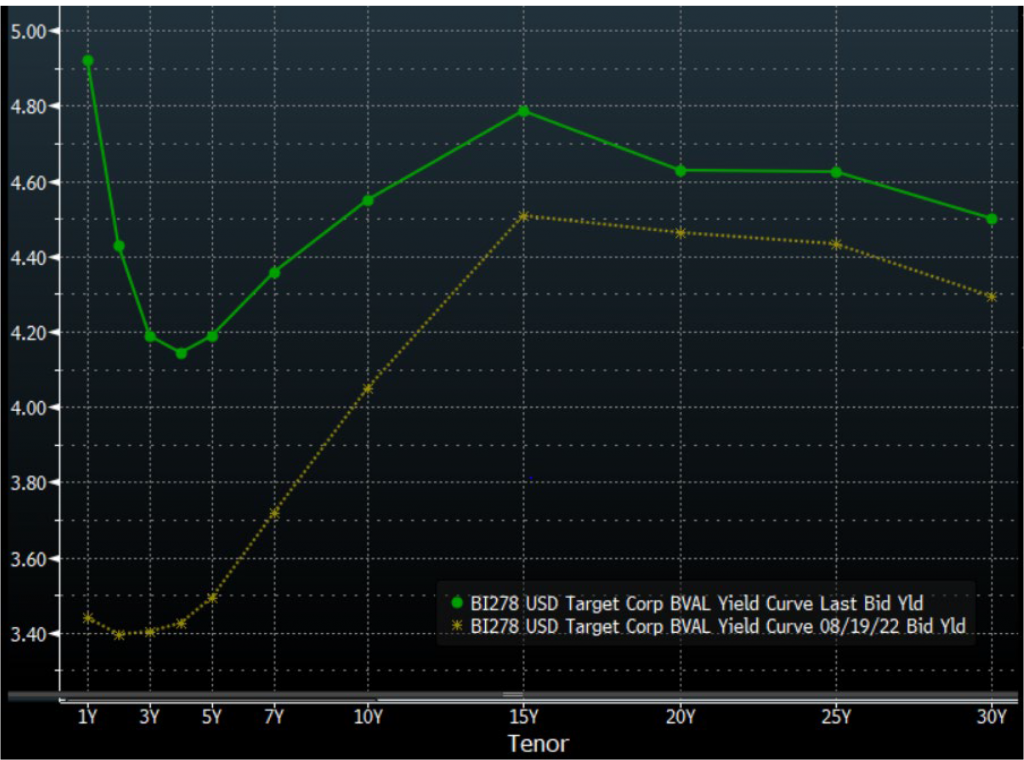
Task: Toggle the Last Bid Yld legend series
Action: point(696,602)
